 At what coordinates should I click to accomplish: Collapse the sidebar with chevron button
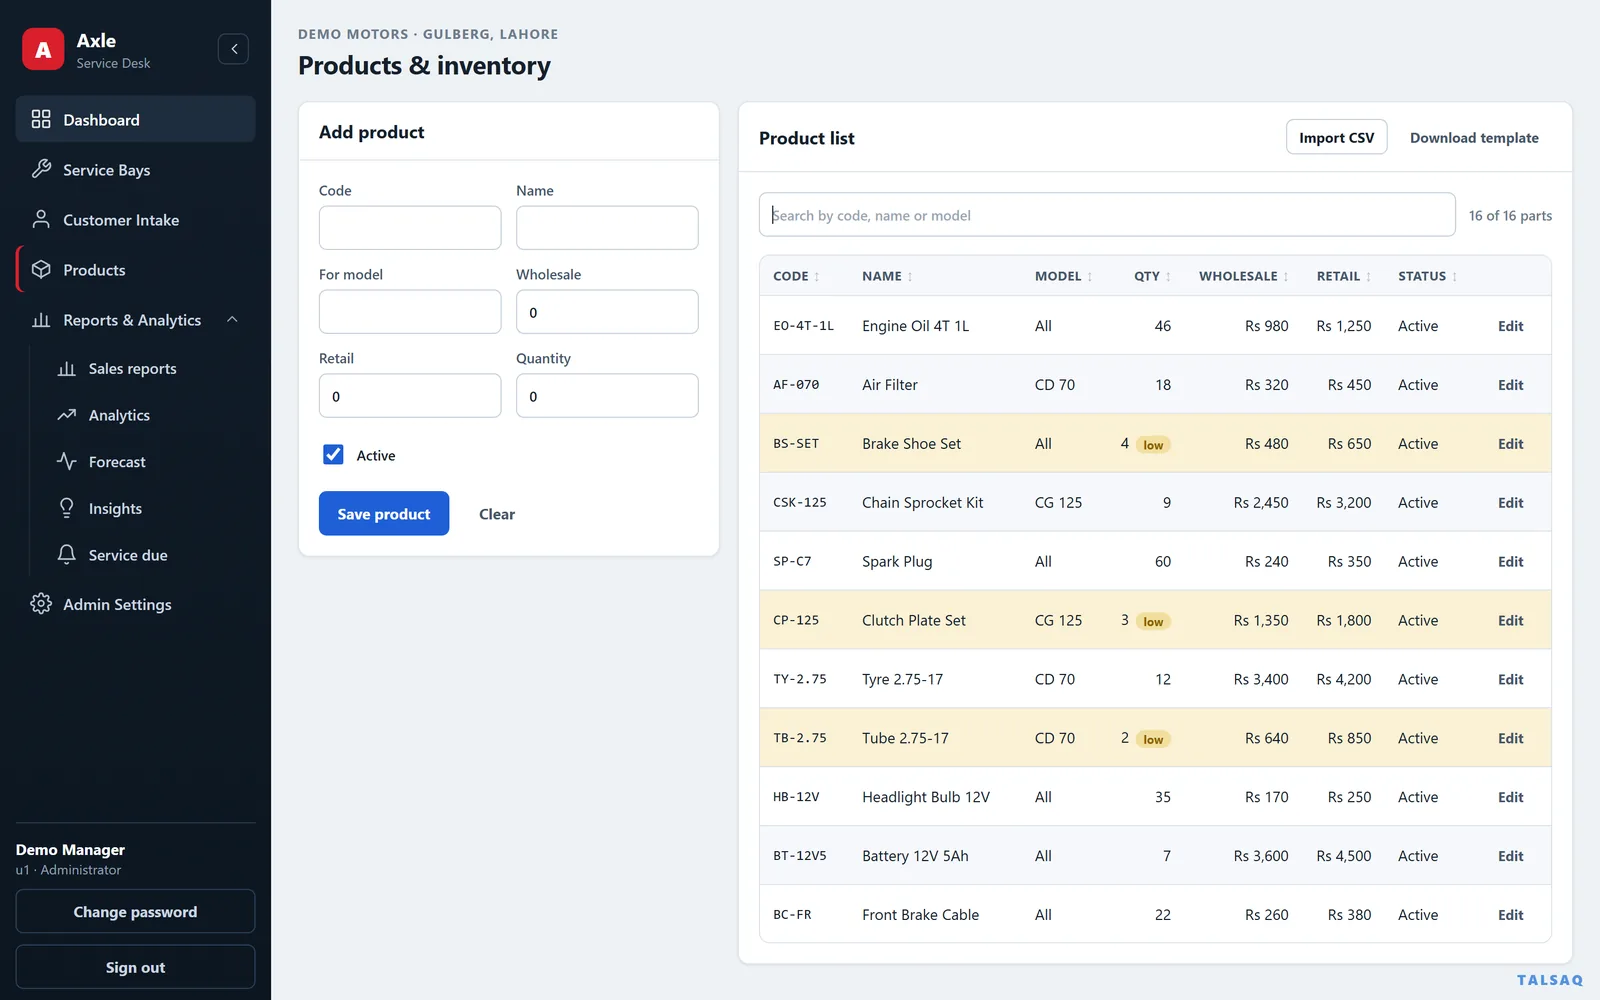pyautogui.click(x=233, y=49)
